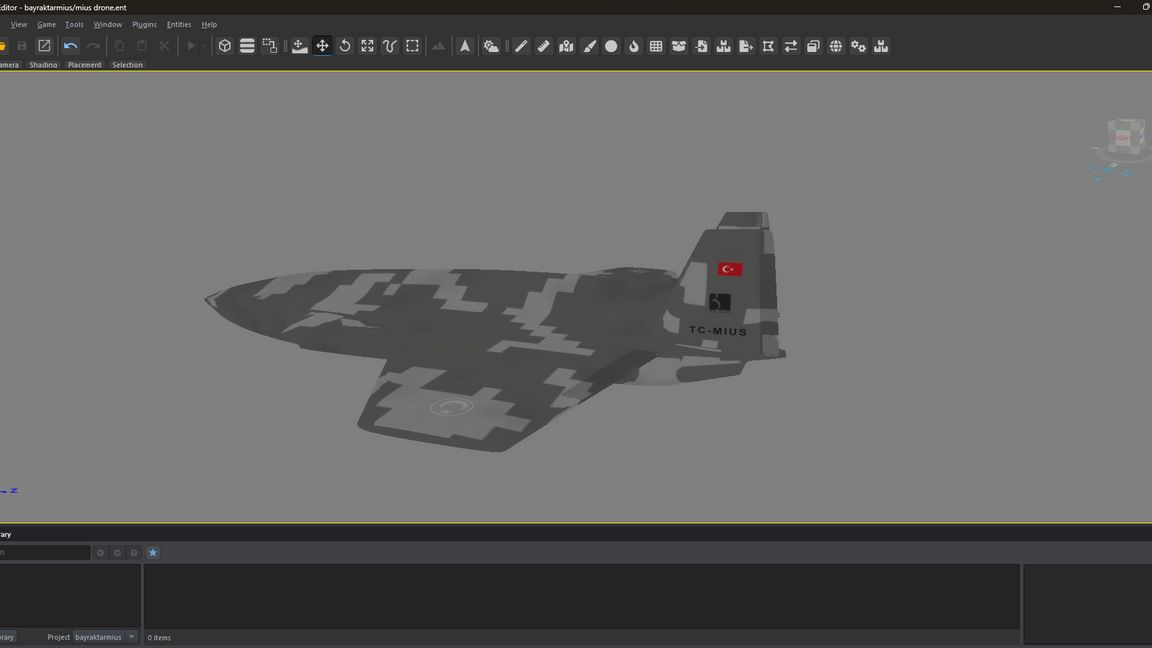The image size is (1152, 648).
Task: Click the flame icon in toolbar
Action: click(634, 46)
